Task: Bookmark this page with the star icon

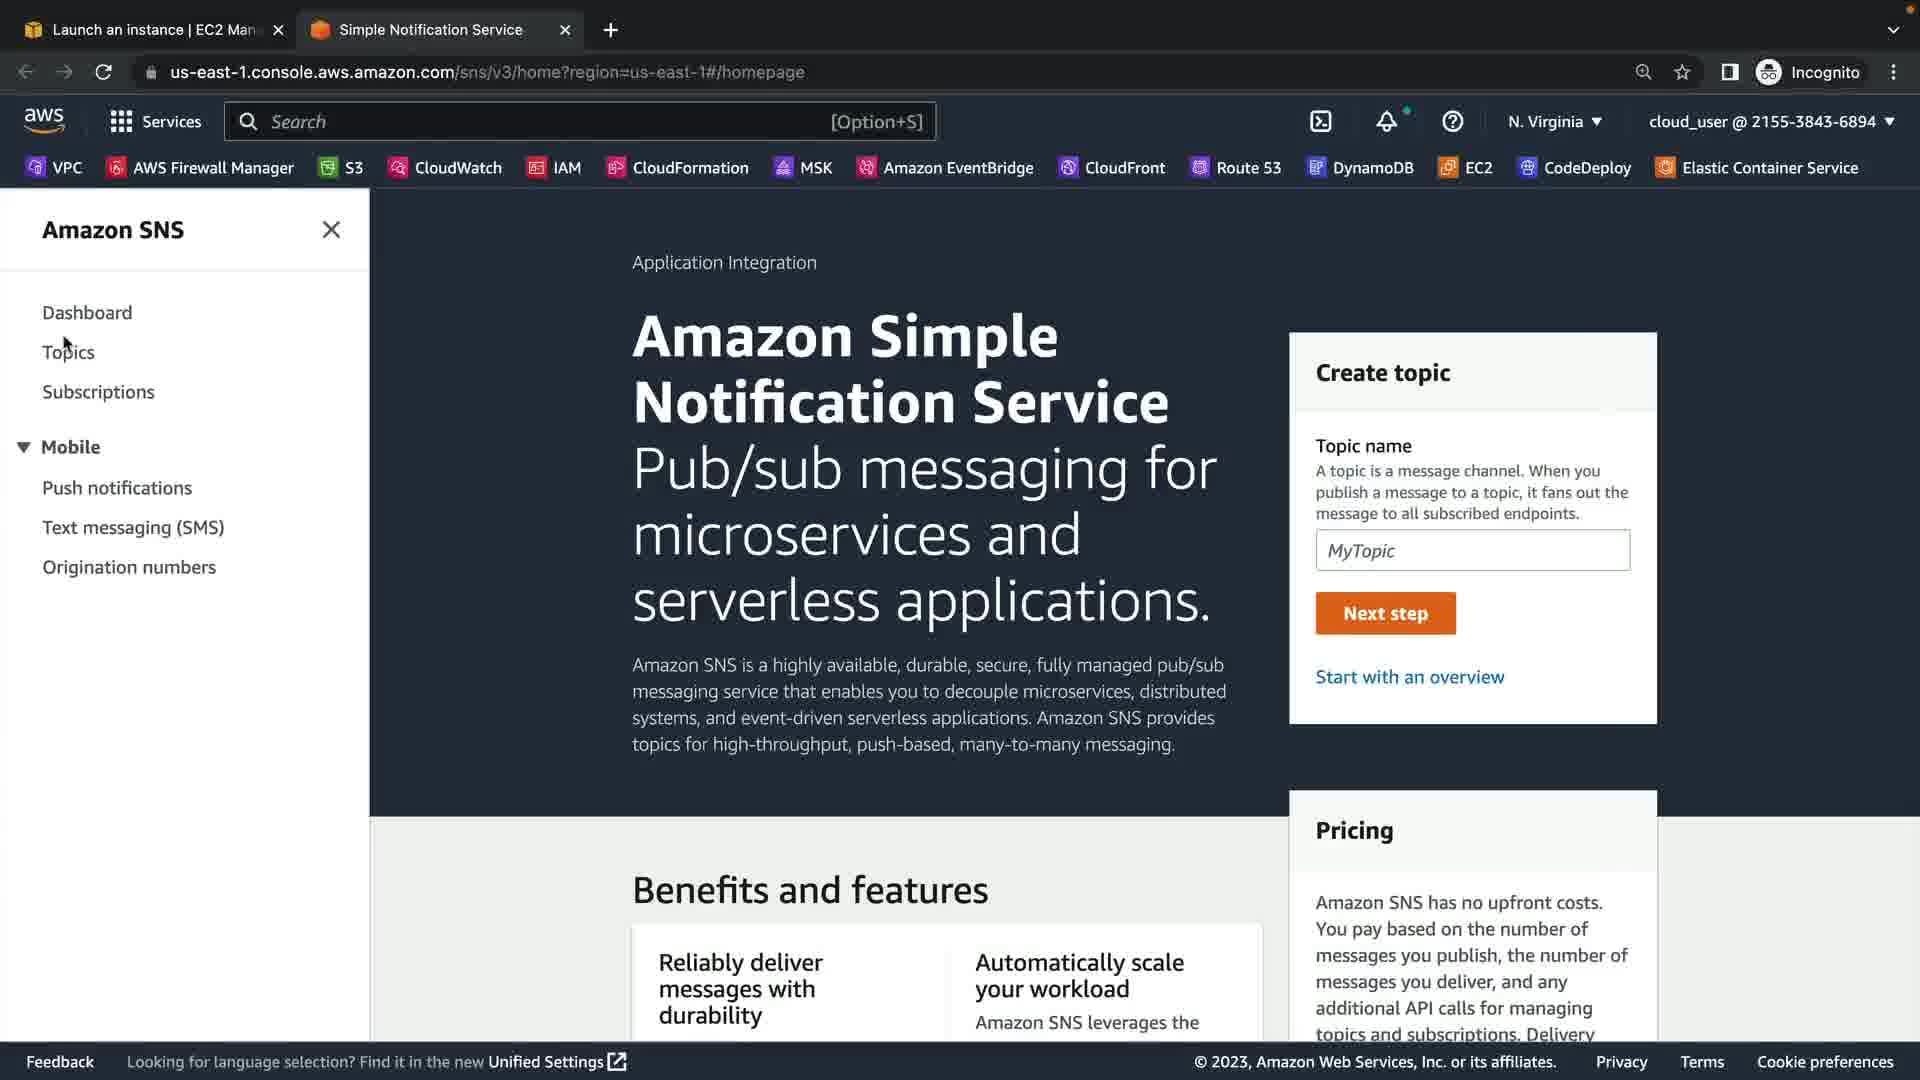Action: click(1682, 72)
